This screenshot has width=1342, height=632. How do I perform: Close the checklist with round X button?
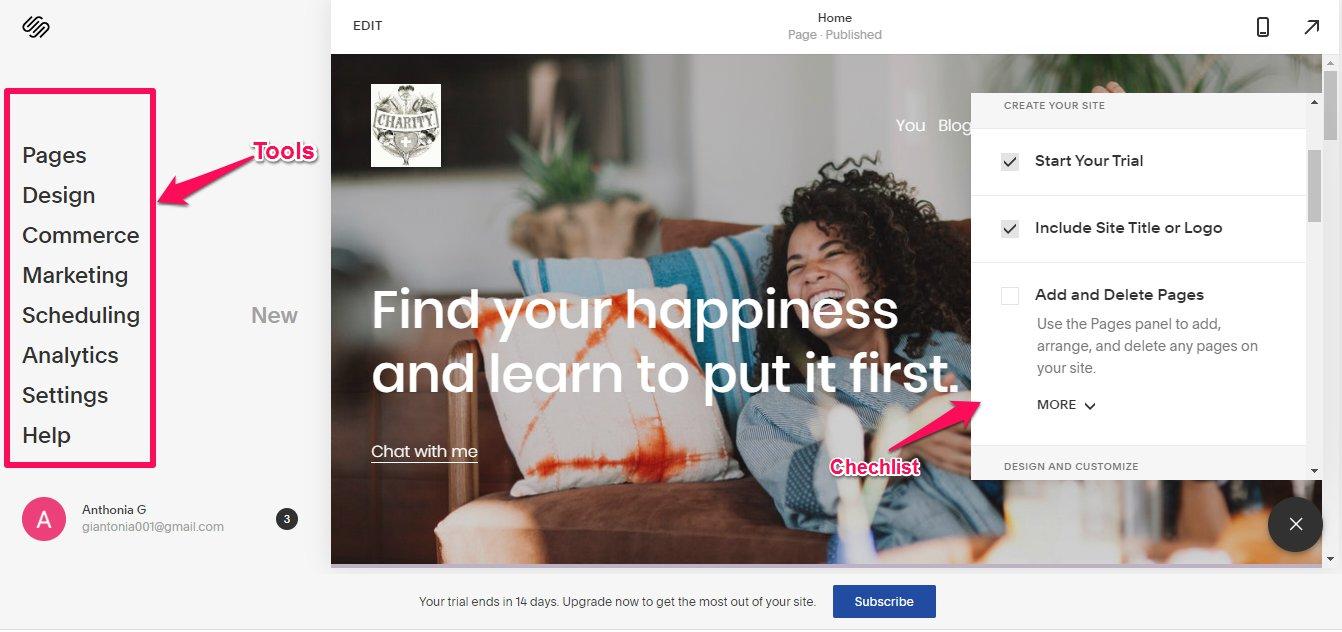point(1296,524)
